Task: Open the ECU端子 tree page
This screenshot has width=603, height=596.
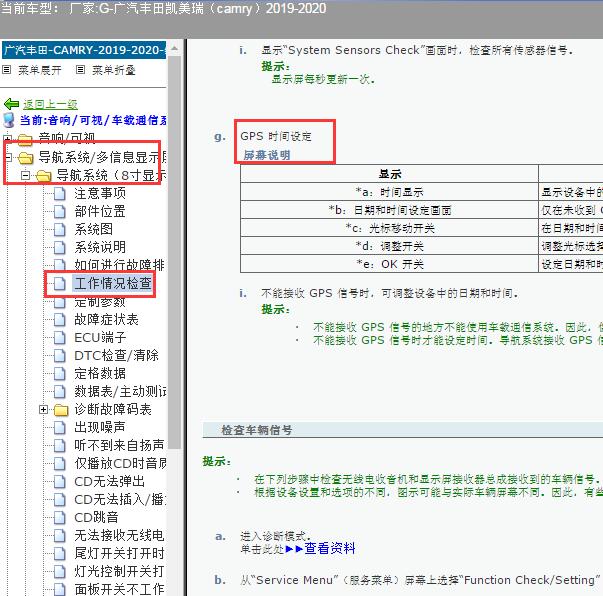Action: point(100,337)
